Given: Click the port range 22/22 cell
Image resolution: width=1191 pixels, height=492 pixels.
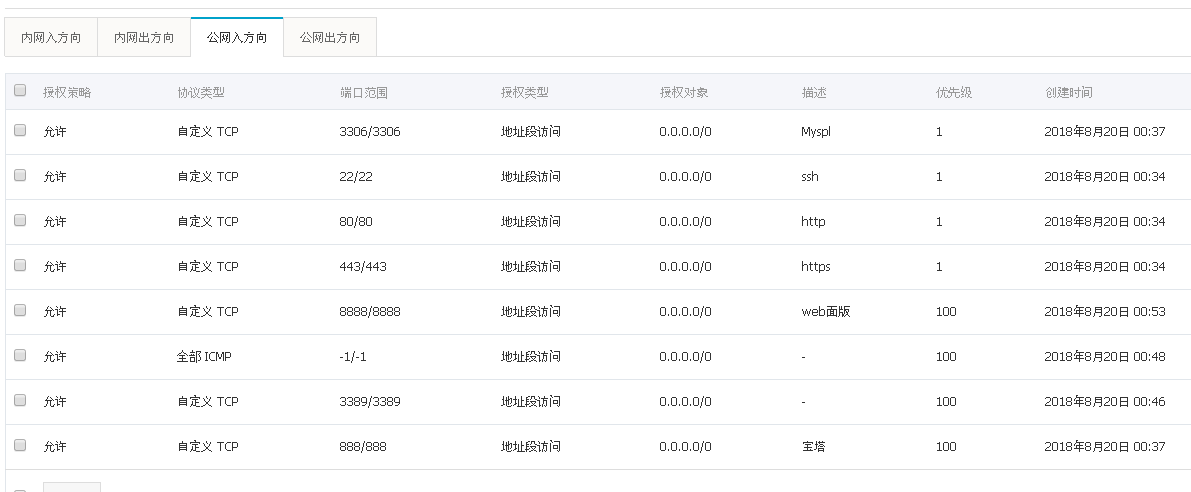Looking at the screenshot, I should (355, 176).
